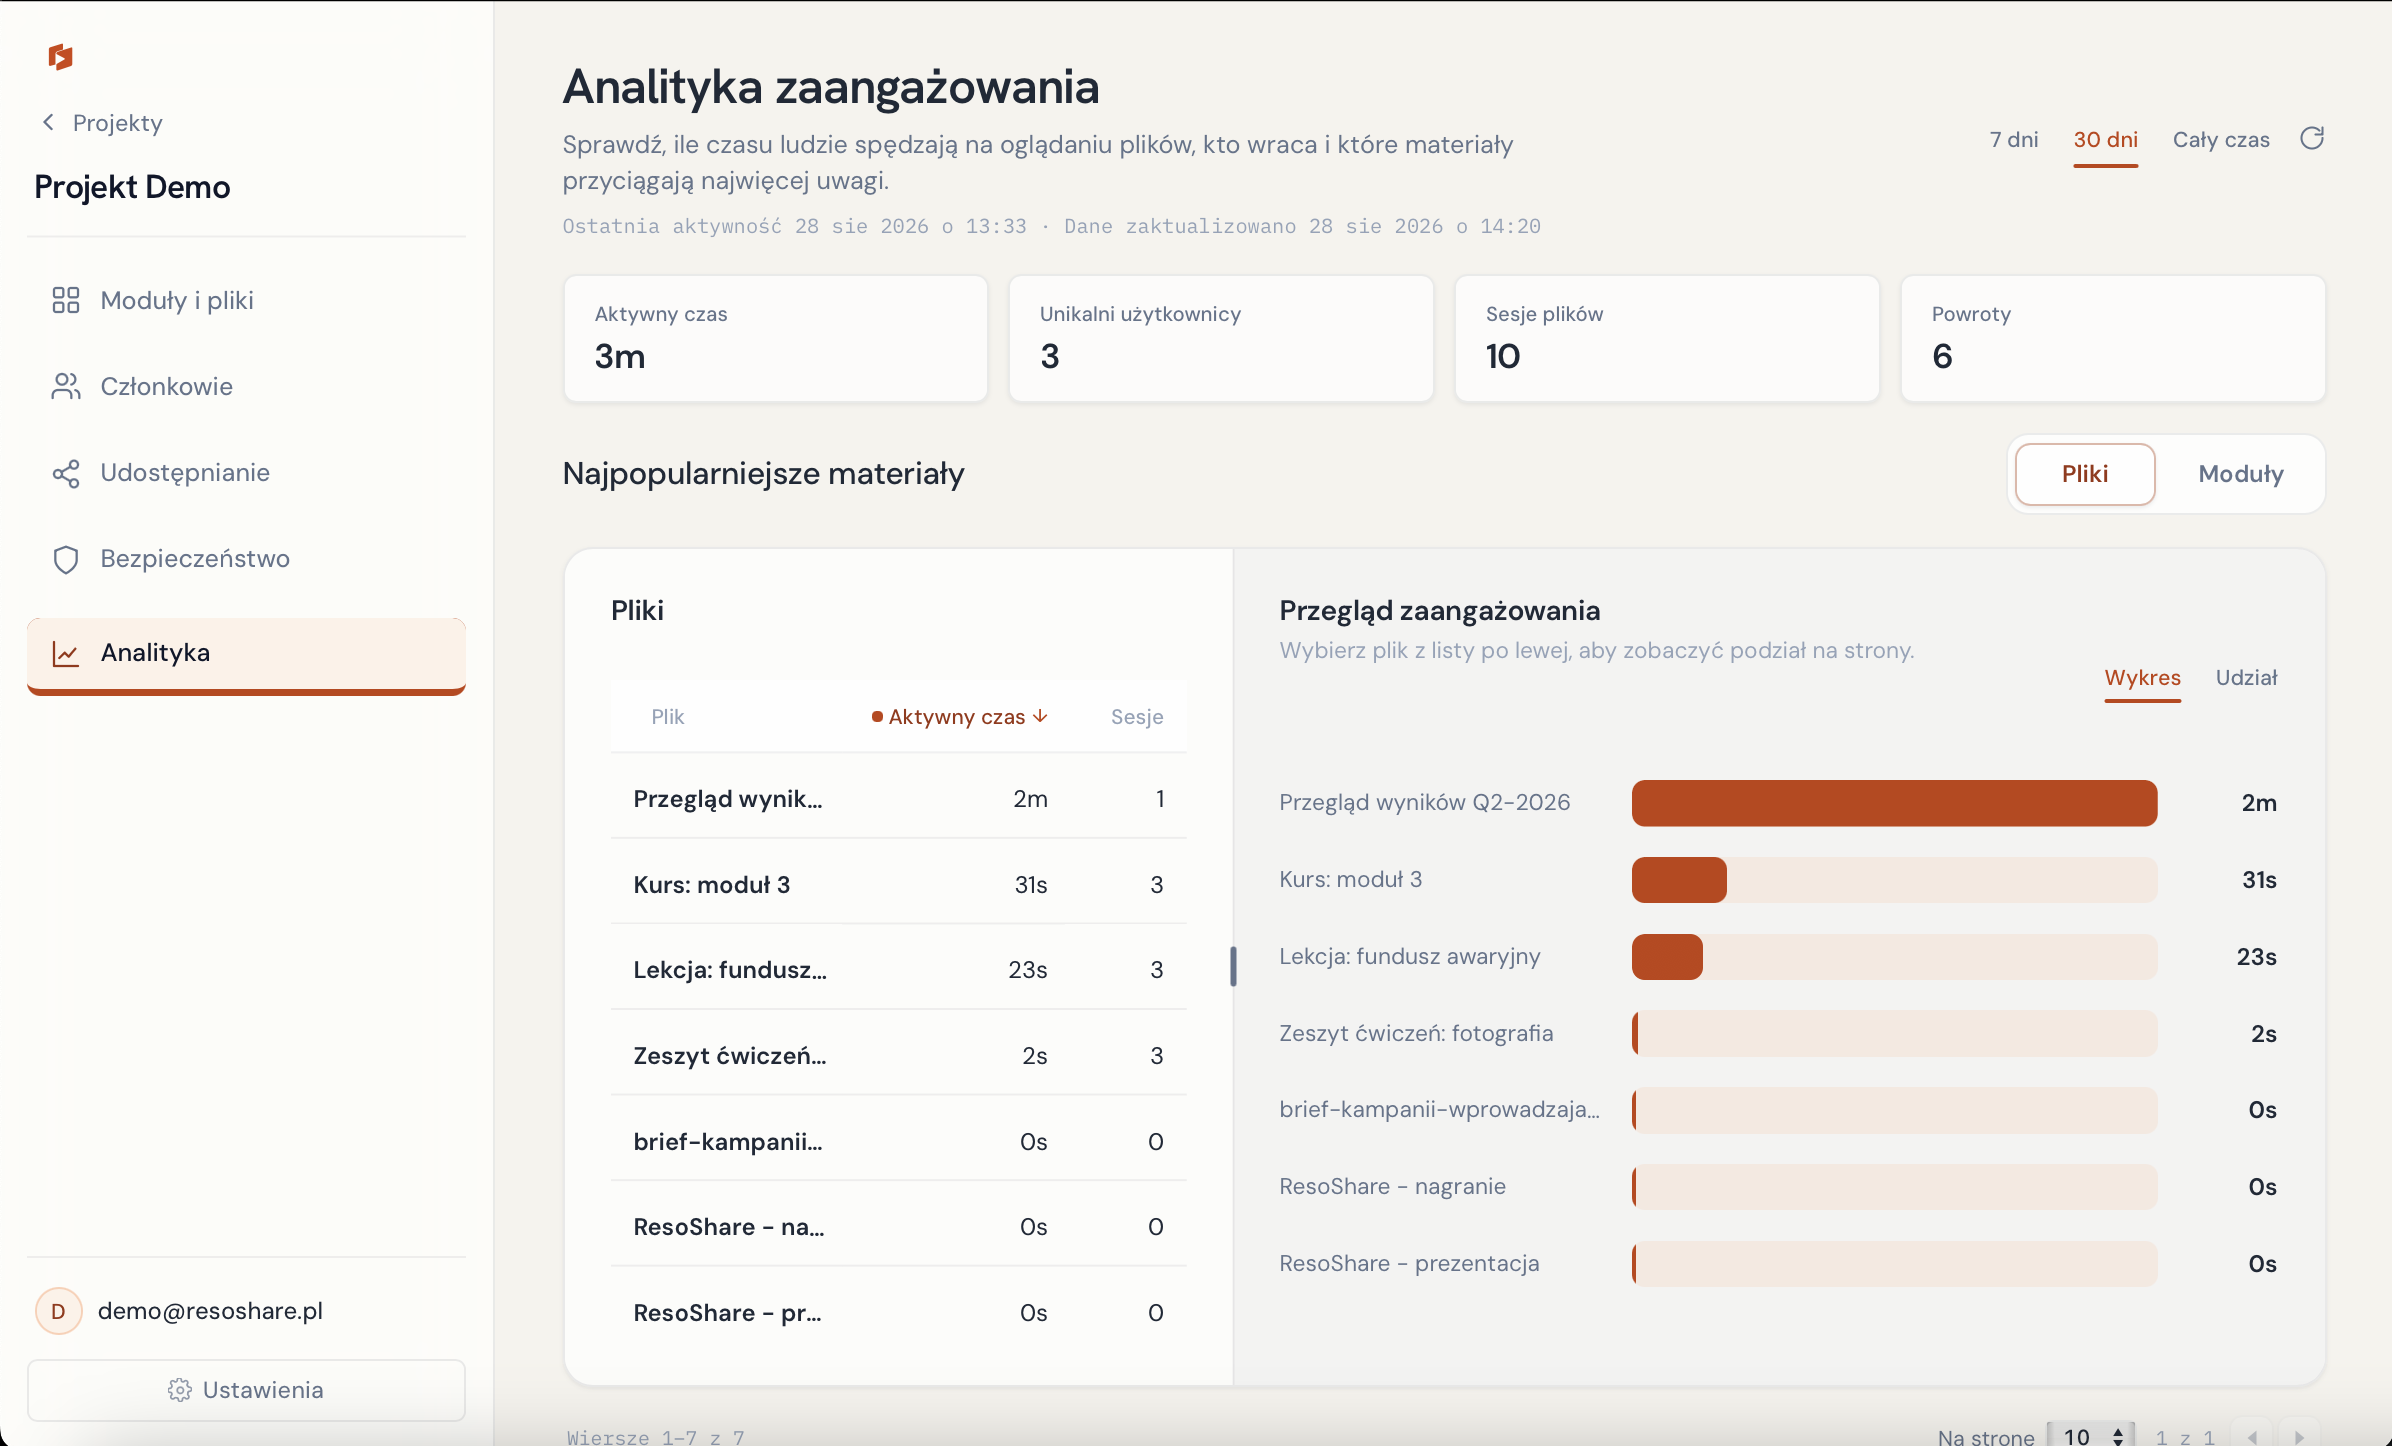Go to previous page arrow

[x=2253, y=1436]
